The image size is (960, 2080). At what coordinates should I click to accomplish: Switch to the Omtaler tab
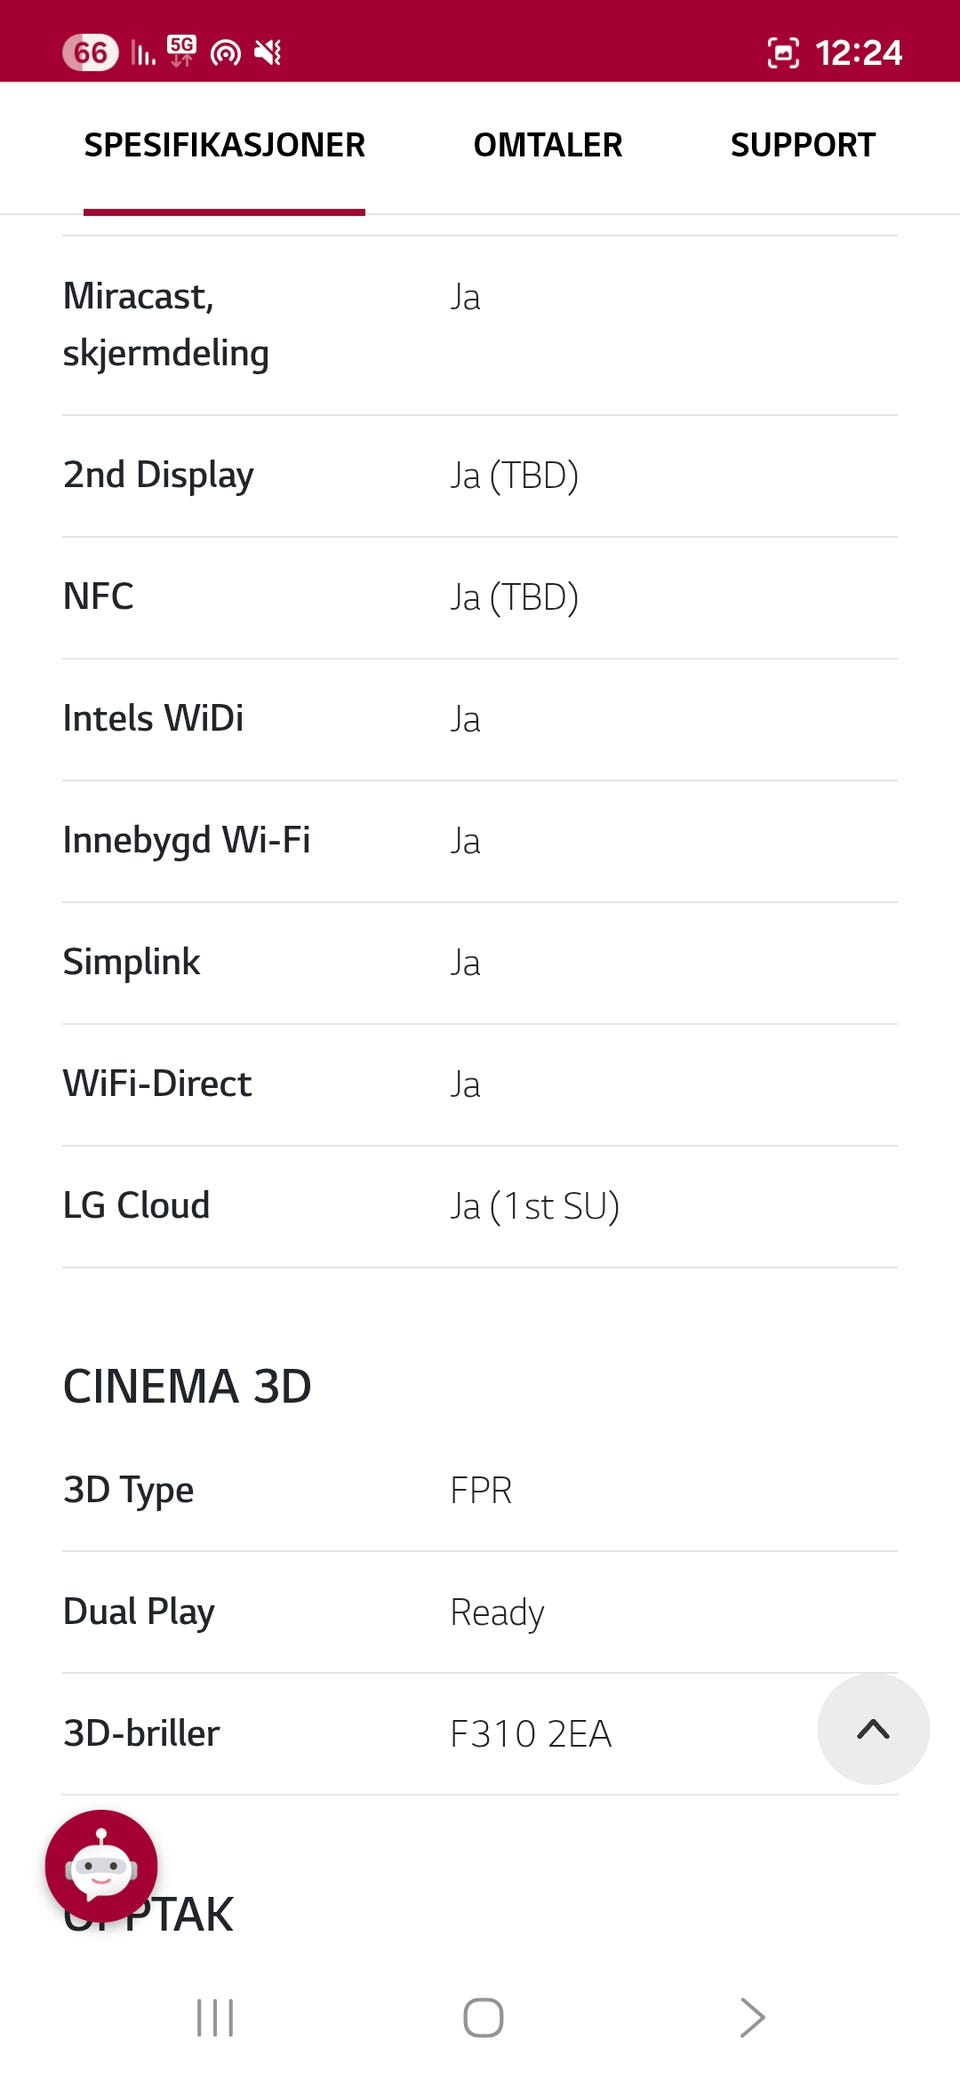click(x=548, y=146)
